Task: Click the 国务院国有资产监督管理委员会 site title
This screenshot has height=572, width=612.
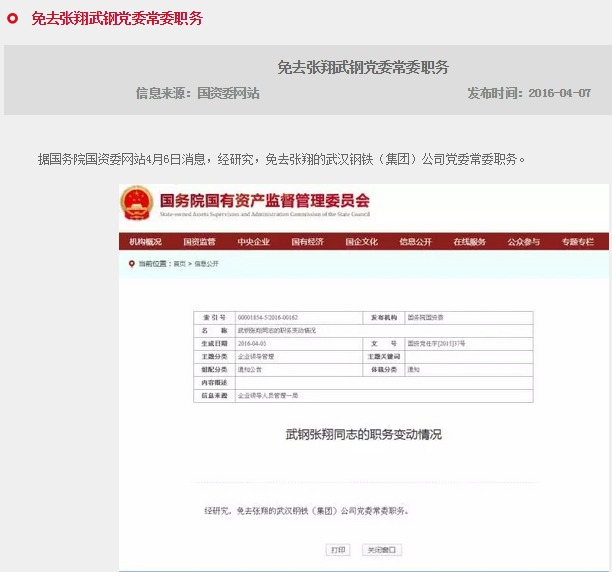Action: (x=264, y=200)
